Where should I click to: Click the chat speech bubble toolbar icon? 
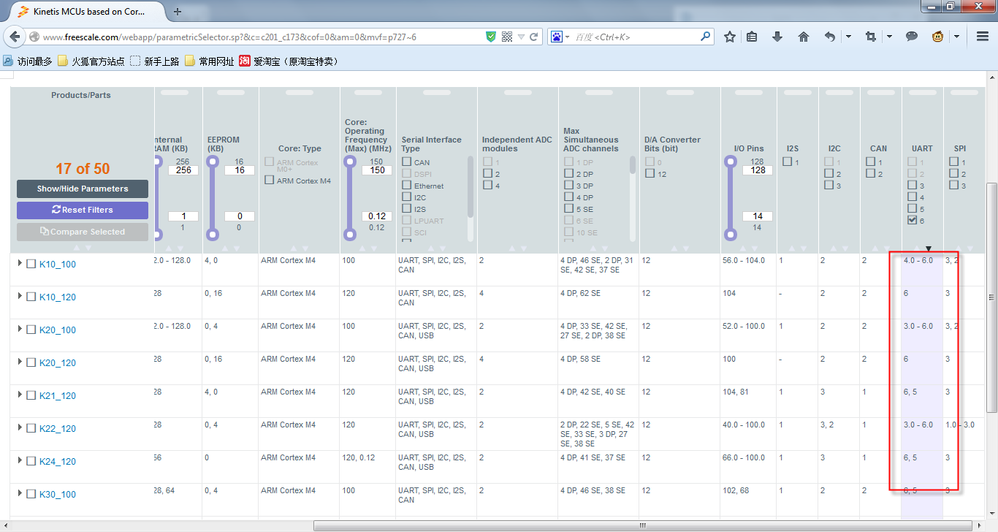pos(911,37)
